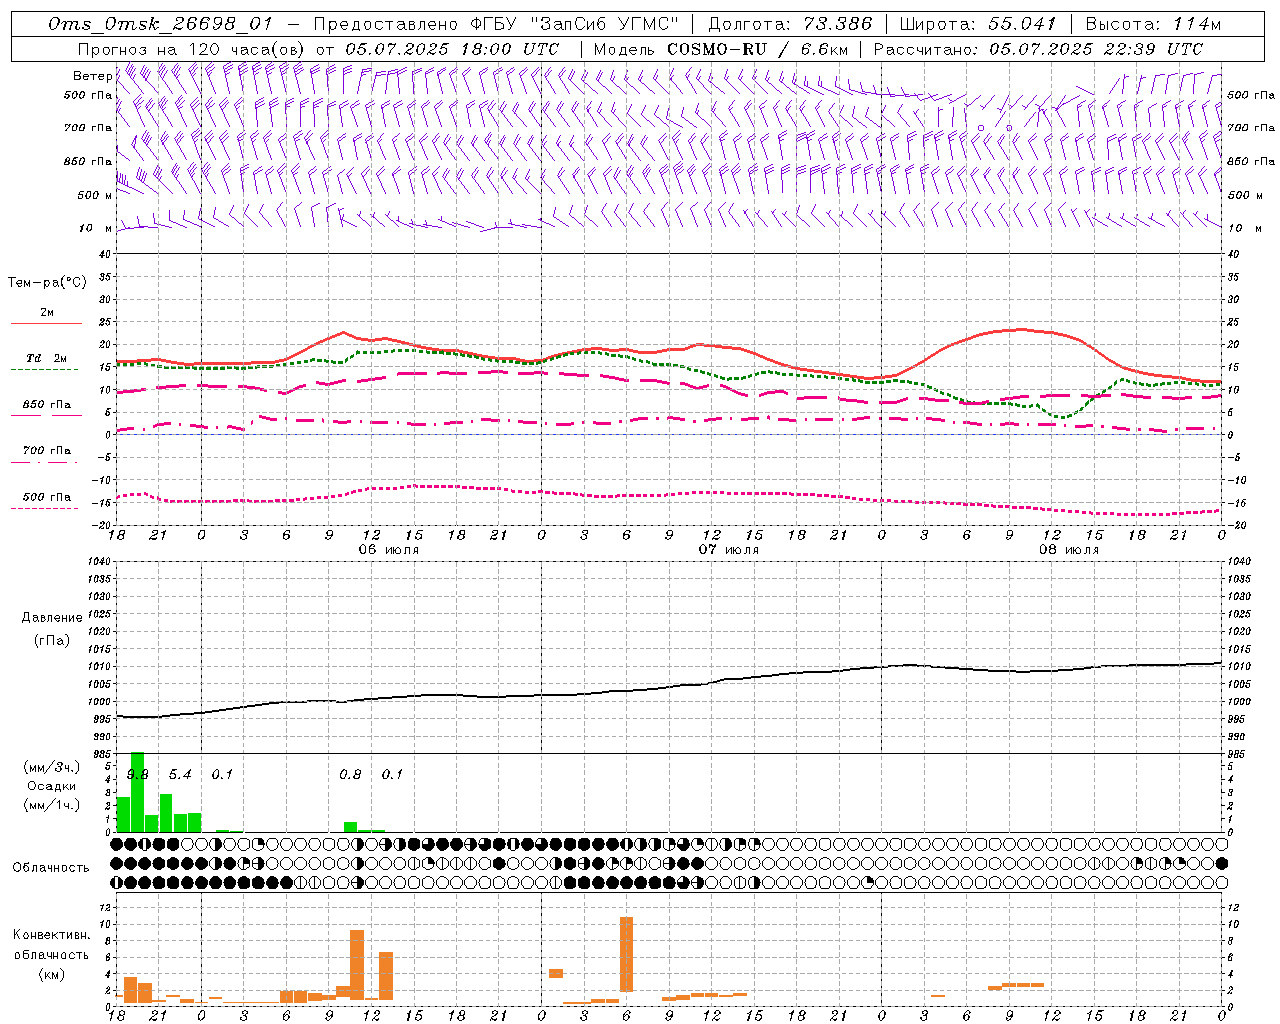The image size is (1280, 1024).
Task: Click the Ветер row label
Action: coord(93,76)
